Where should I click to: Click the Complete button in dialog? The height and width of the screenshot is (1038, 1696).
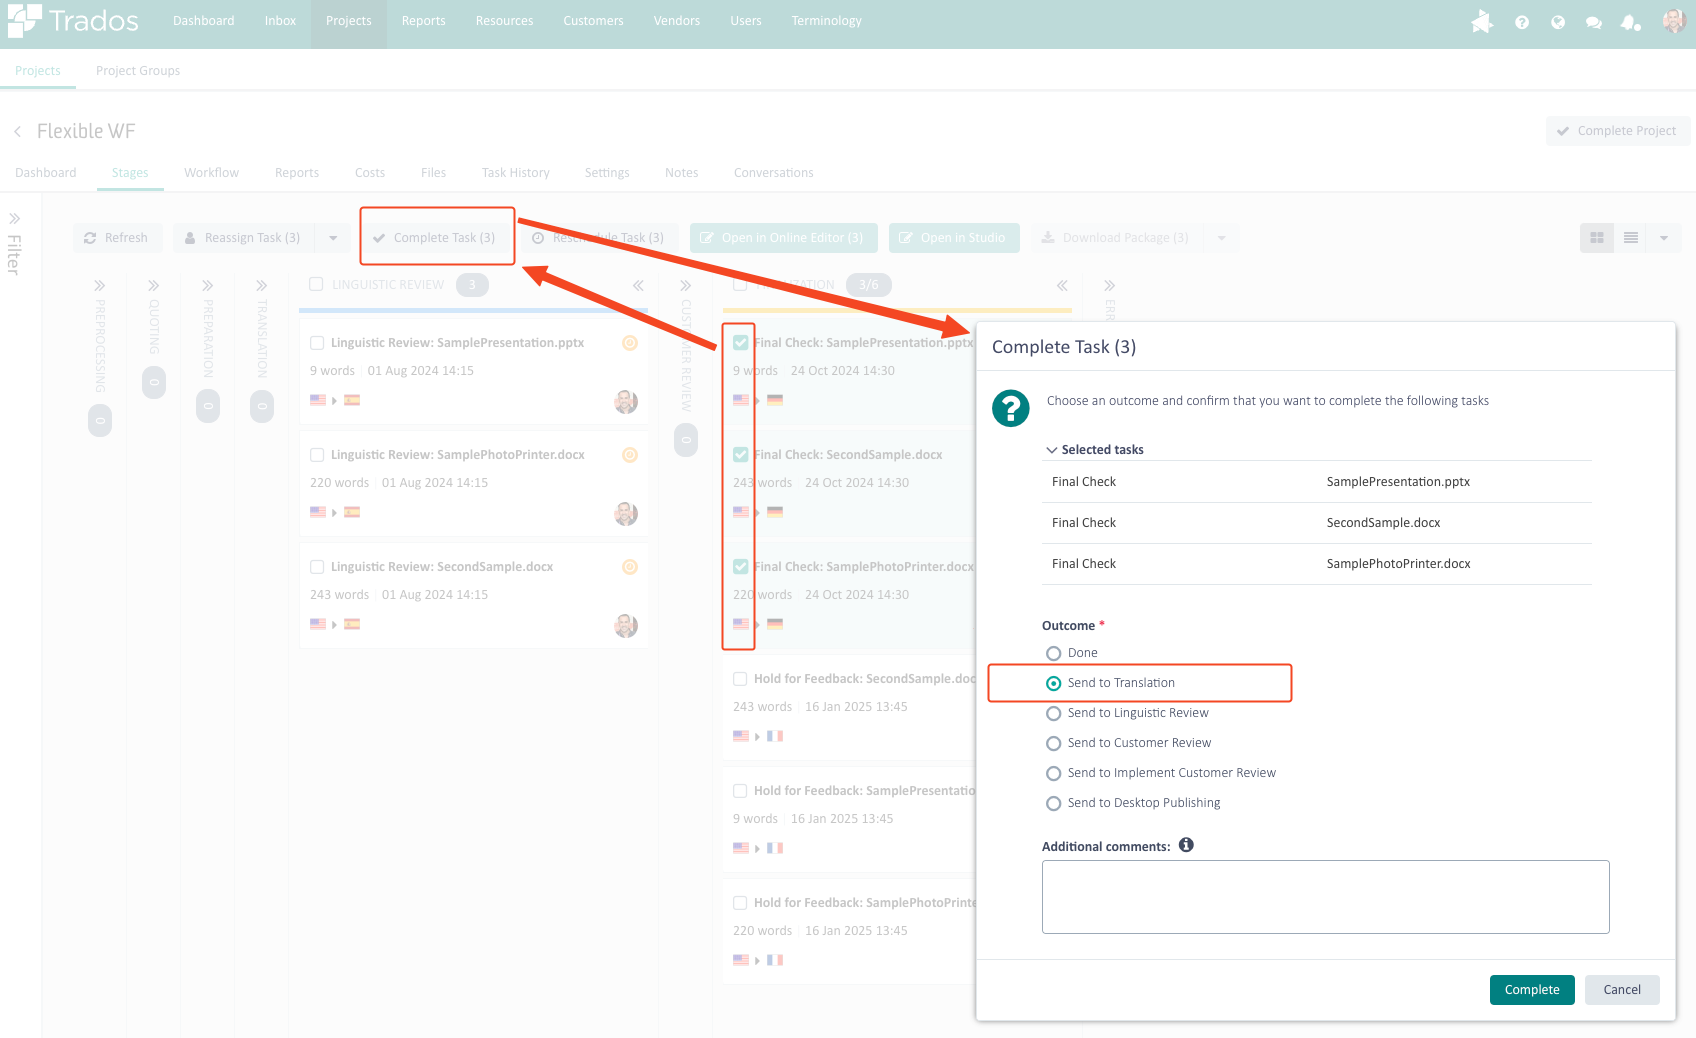1532,990
